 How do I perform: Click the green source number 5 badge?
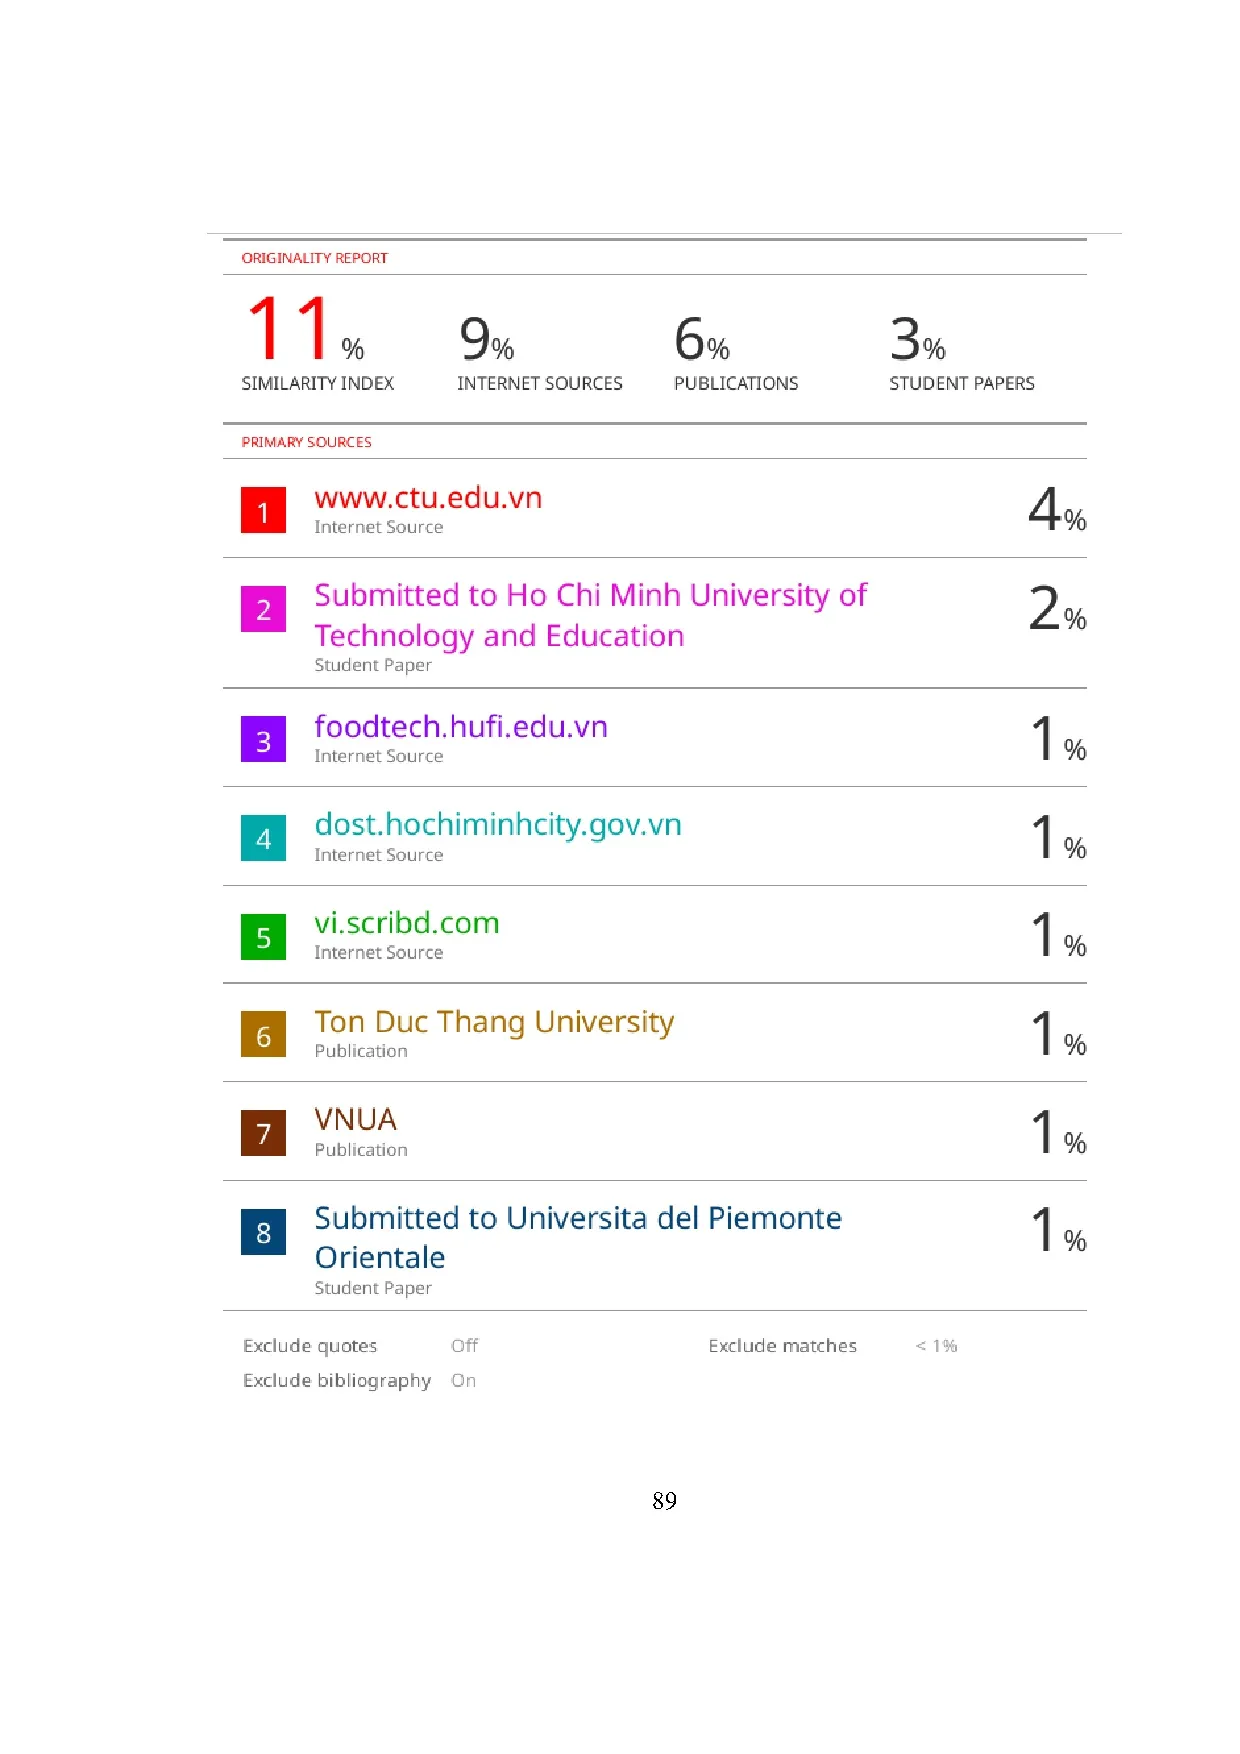[x=263, y=937]
